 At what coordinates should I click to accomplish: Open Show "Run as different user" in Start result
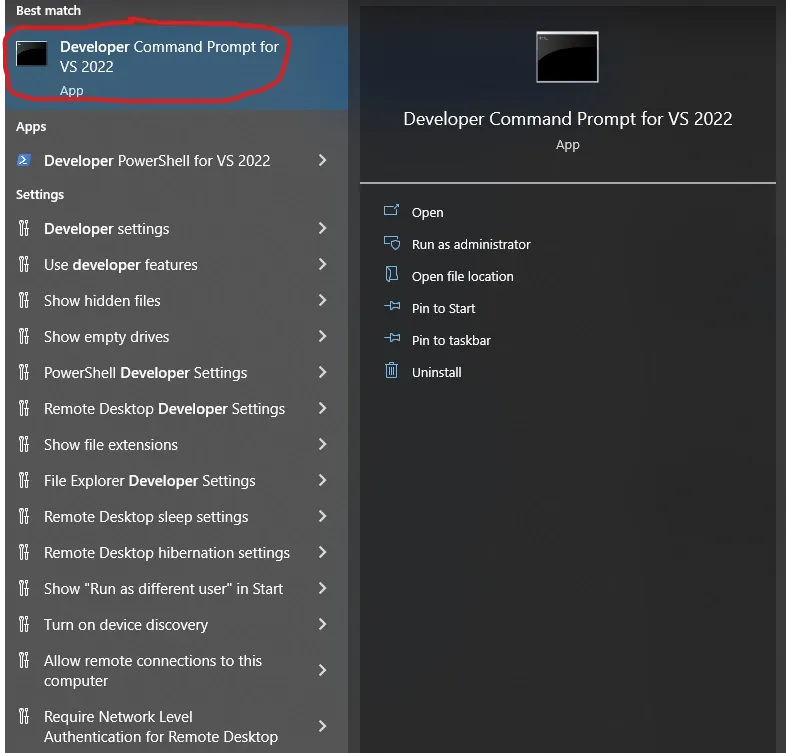point(163,589)
